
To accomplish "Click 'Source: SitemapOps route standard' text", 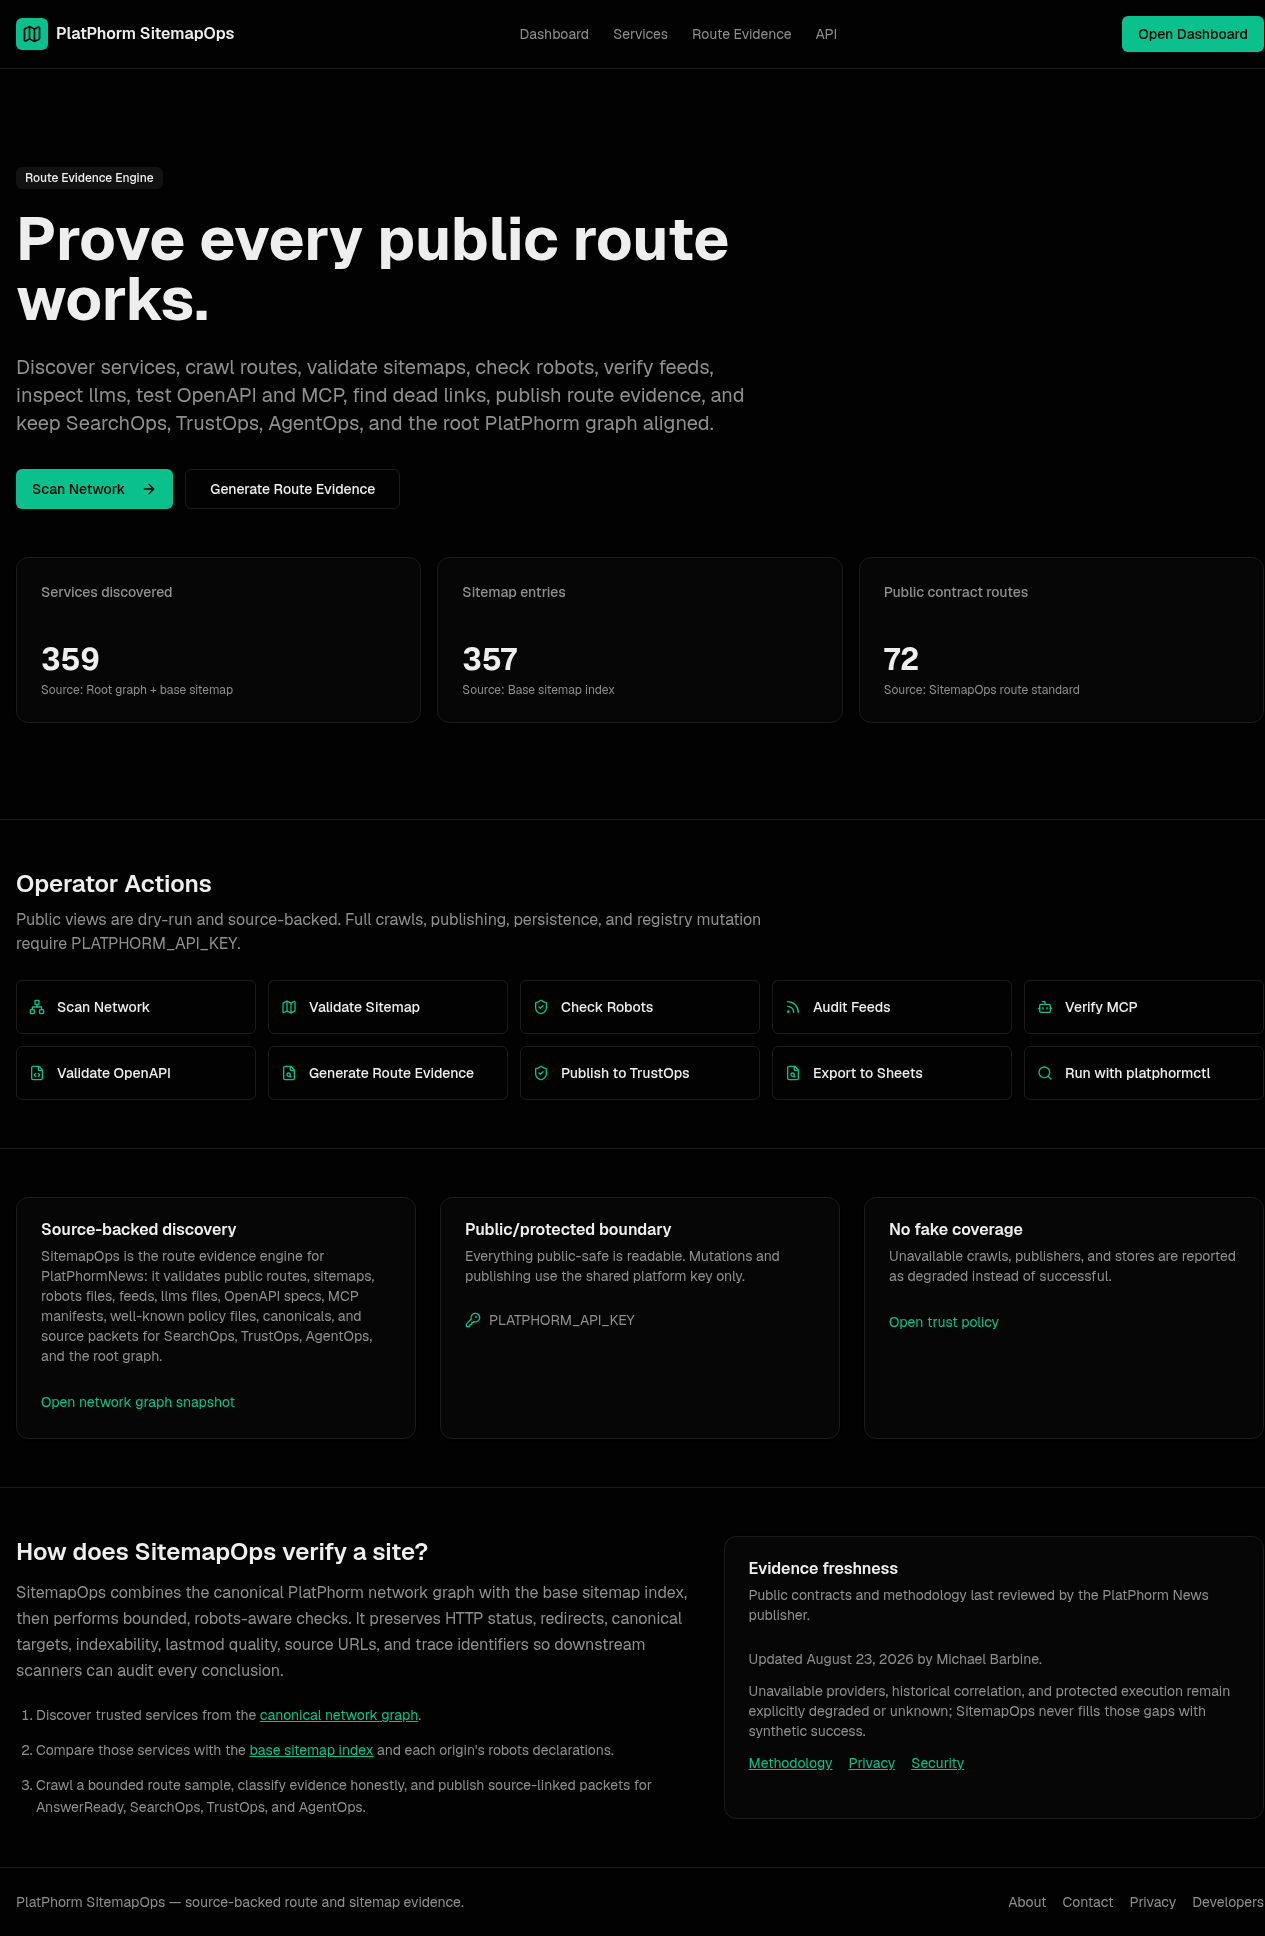I will pyautogui.click(x=982, y=690).
